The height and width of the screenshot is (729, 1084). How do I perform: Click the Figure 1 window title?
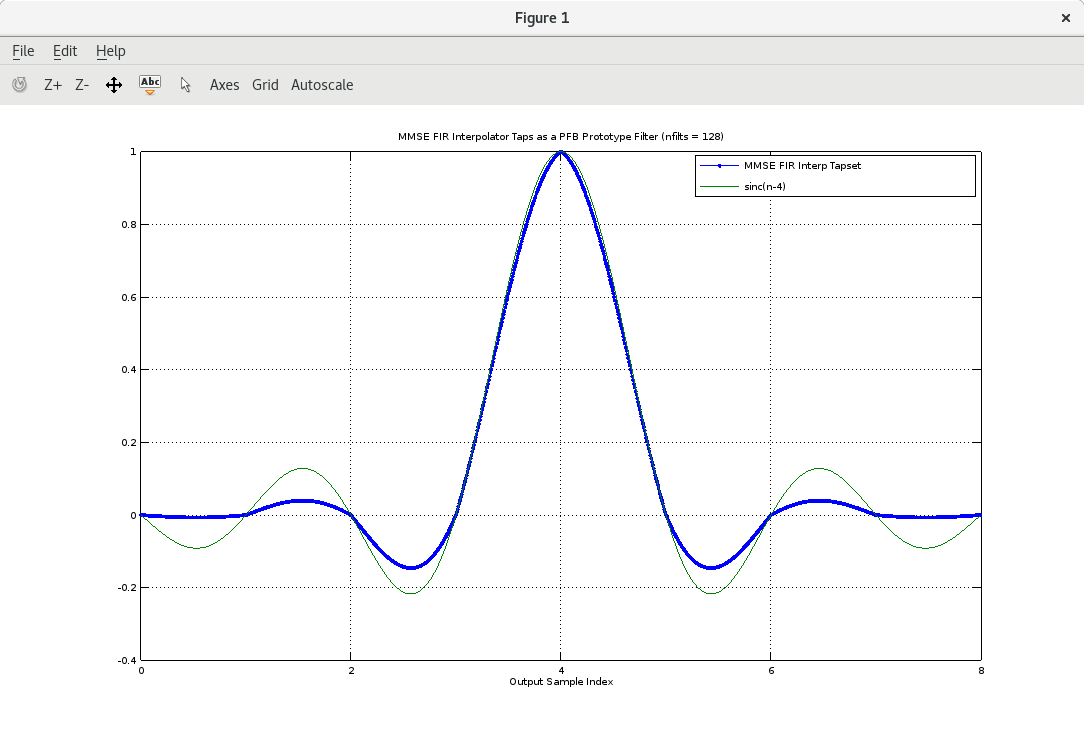pyautogui.click(x=542, y=18)
